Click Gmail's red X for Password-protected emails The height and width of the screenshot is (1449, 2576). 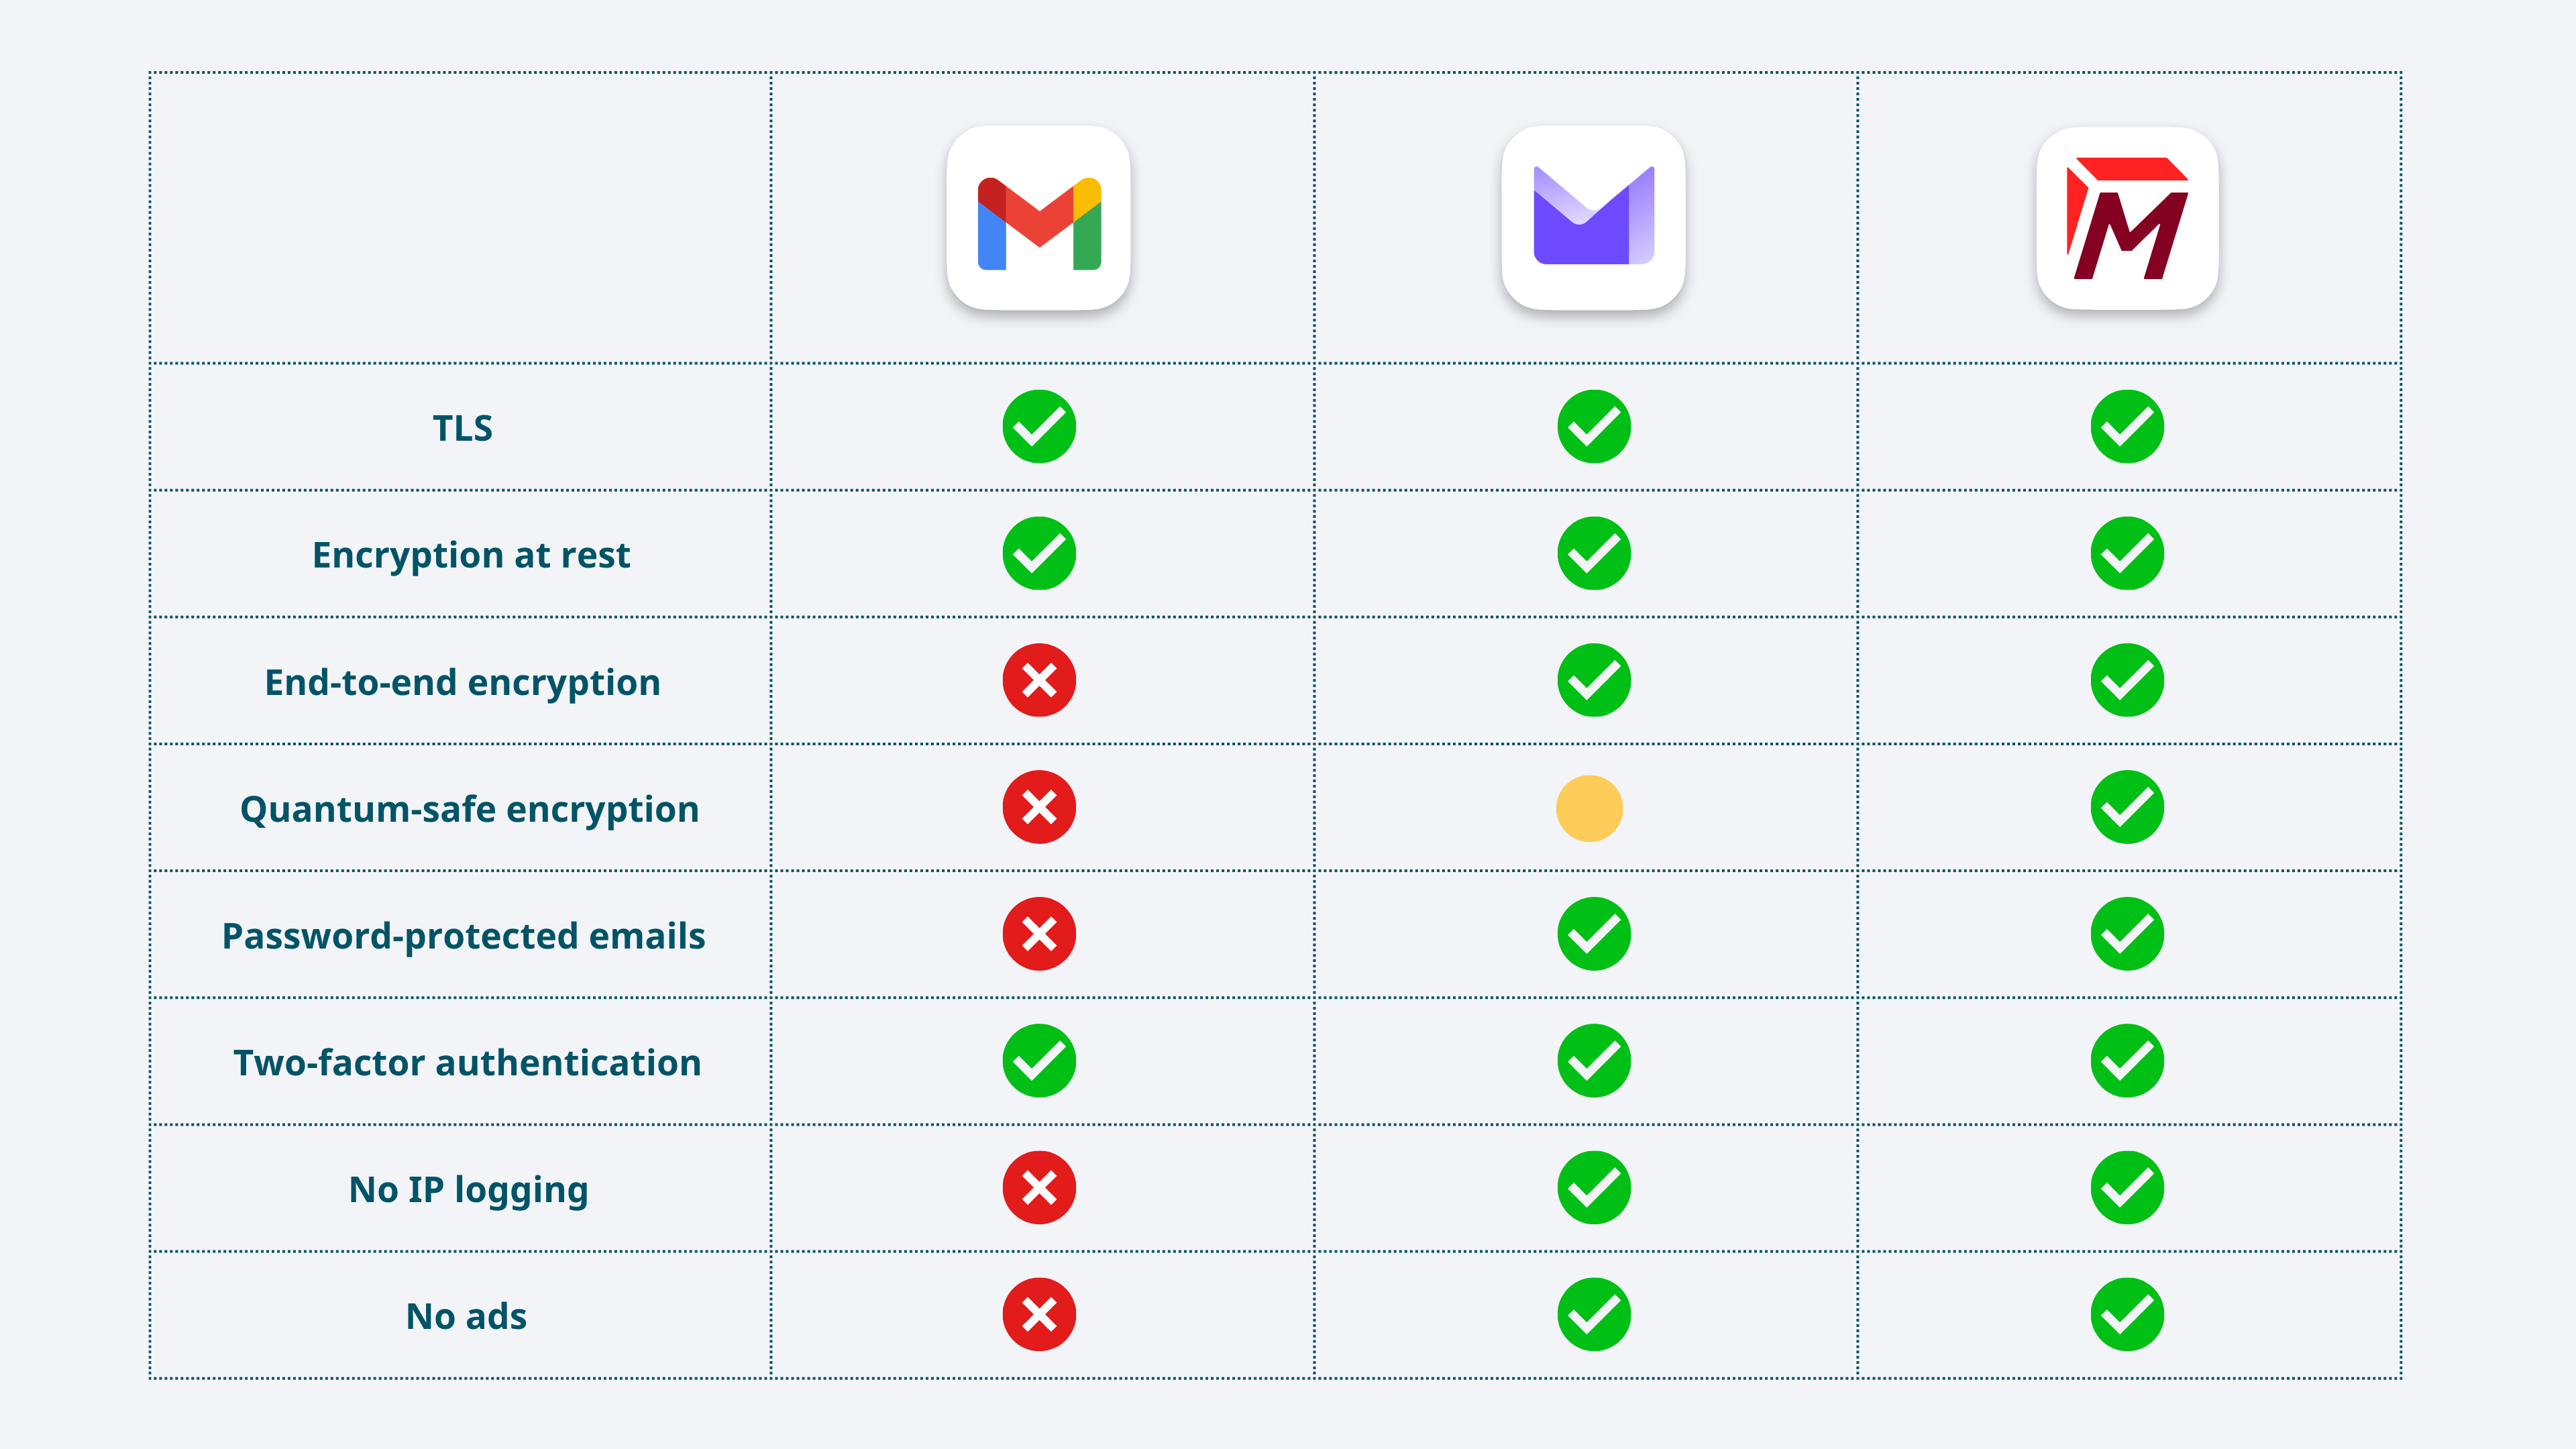pos(1039,934)
